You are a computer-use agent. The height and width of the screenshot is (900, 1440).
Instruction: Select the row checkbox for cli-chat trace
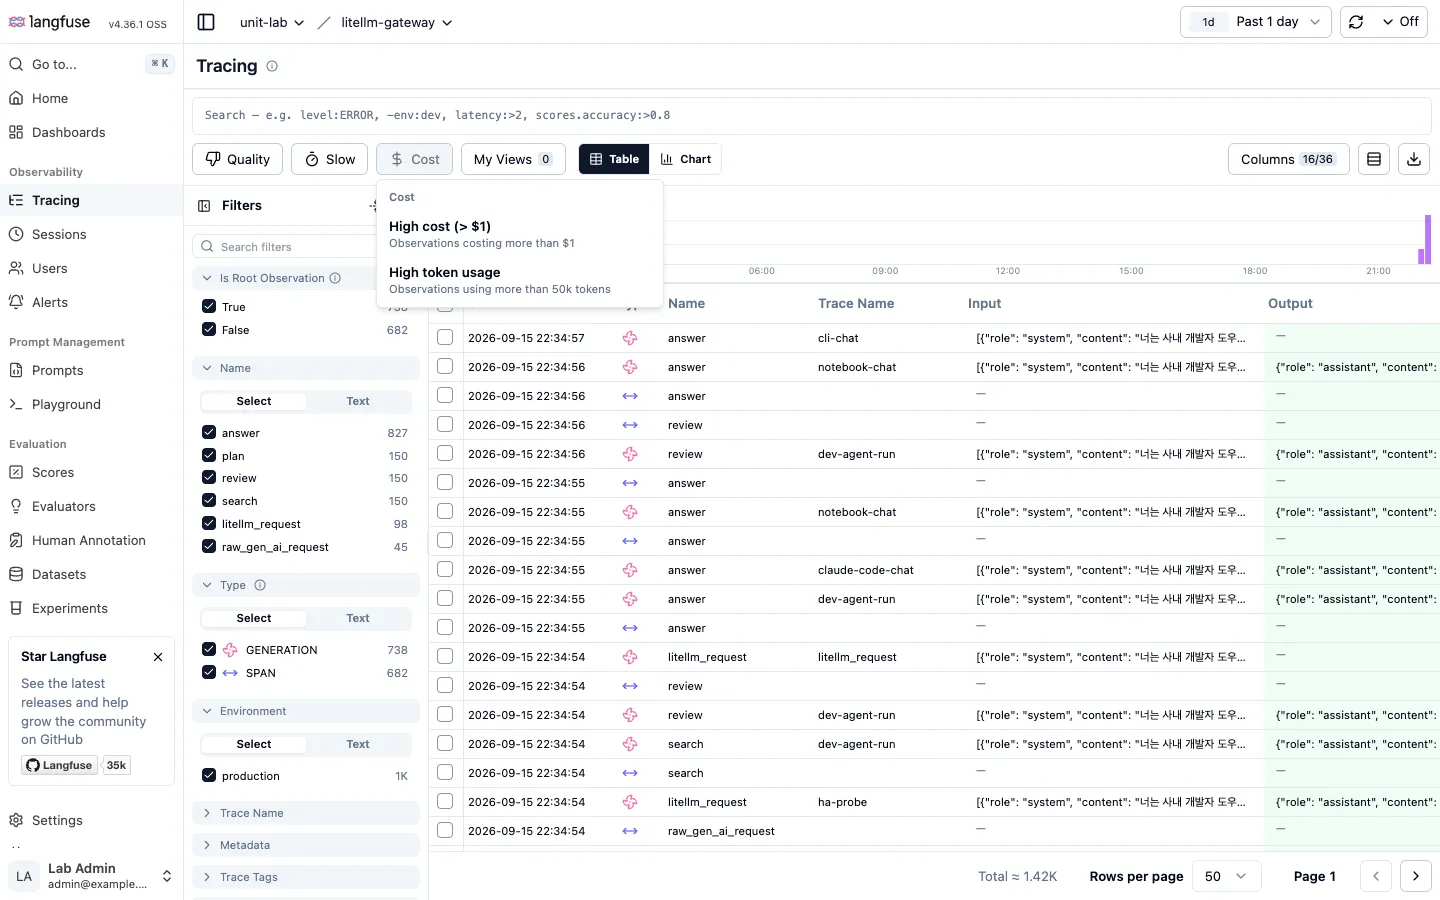tap(445, 337)
